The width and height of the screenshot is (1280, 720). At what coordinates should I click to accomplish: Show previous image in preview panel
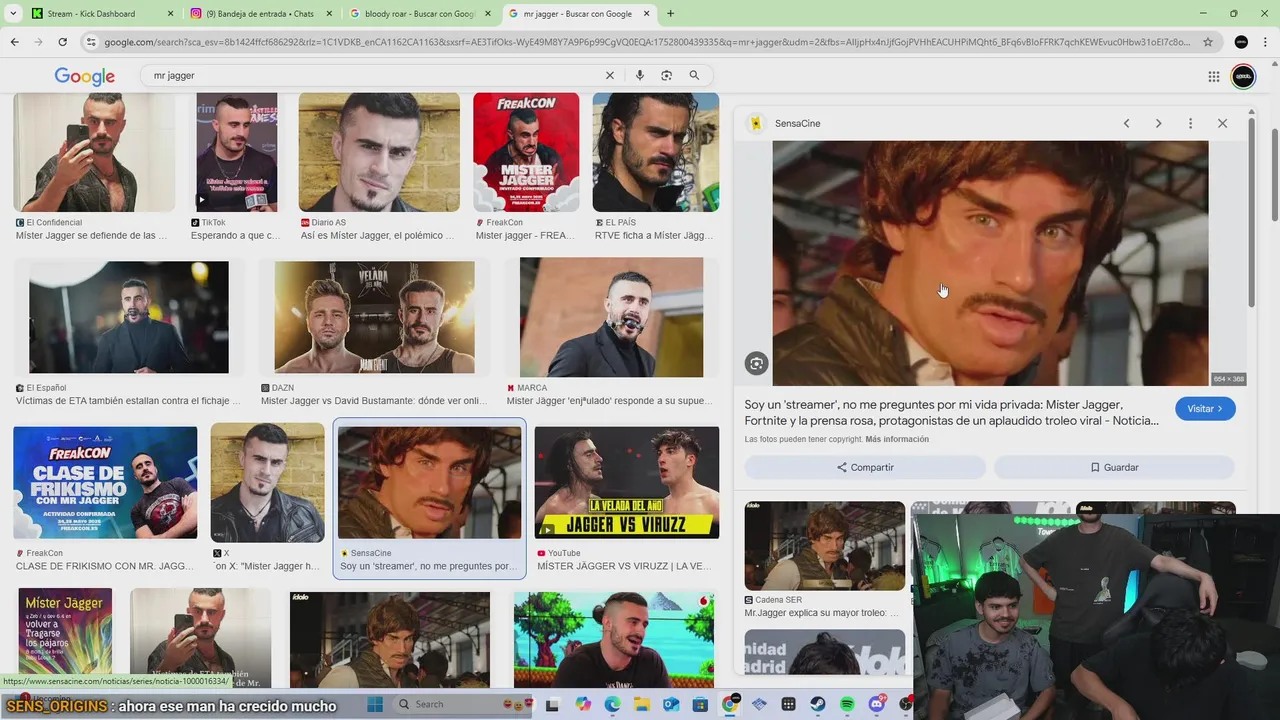[x=1126, y=123]
